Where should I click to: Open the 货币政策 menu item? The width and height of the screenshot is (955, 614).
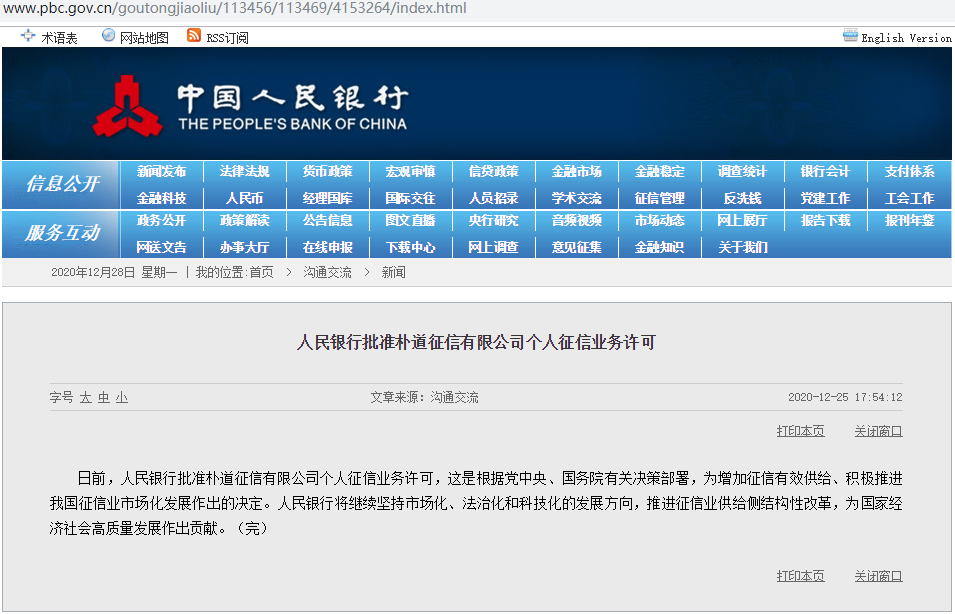point(327,172)
